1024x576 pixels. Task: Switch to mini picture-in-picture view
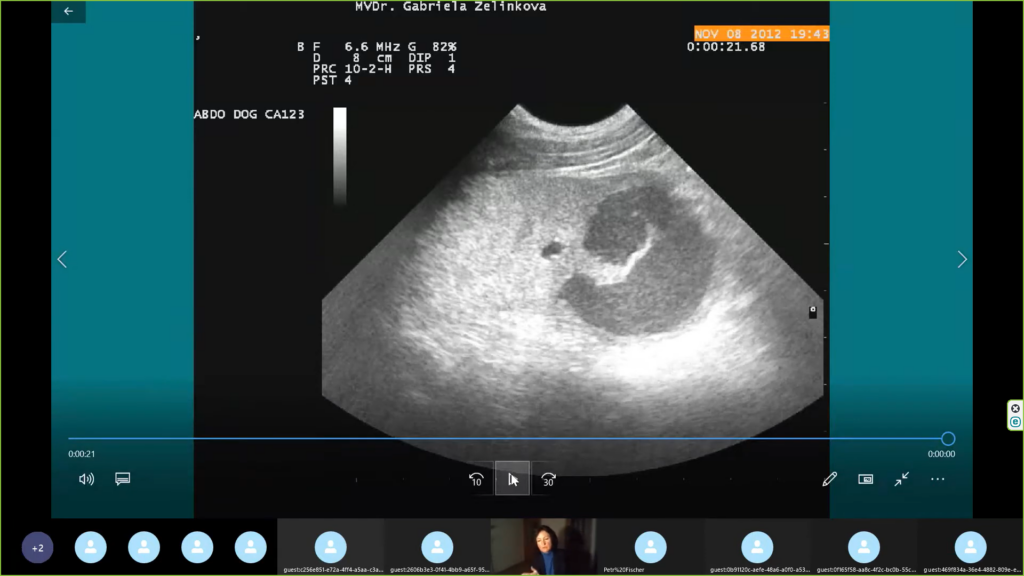click(866, 479)
